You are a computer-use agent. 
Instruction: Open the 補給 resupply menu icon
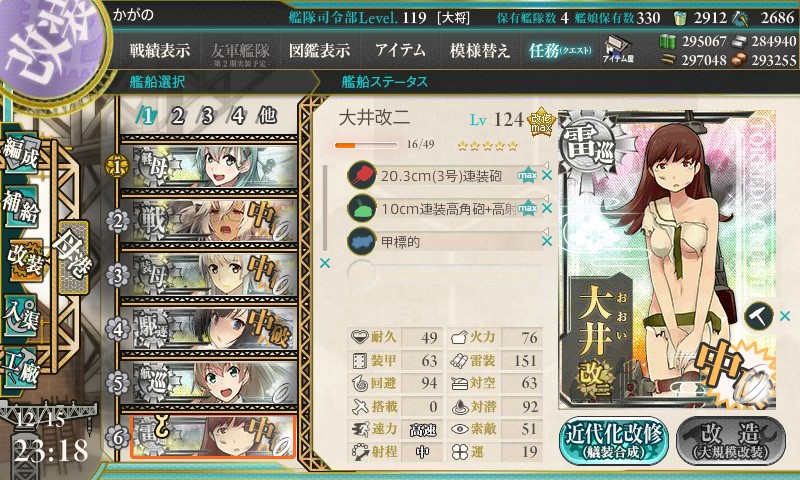pyautogui.click(x=21, y=207)
